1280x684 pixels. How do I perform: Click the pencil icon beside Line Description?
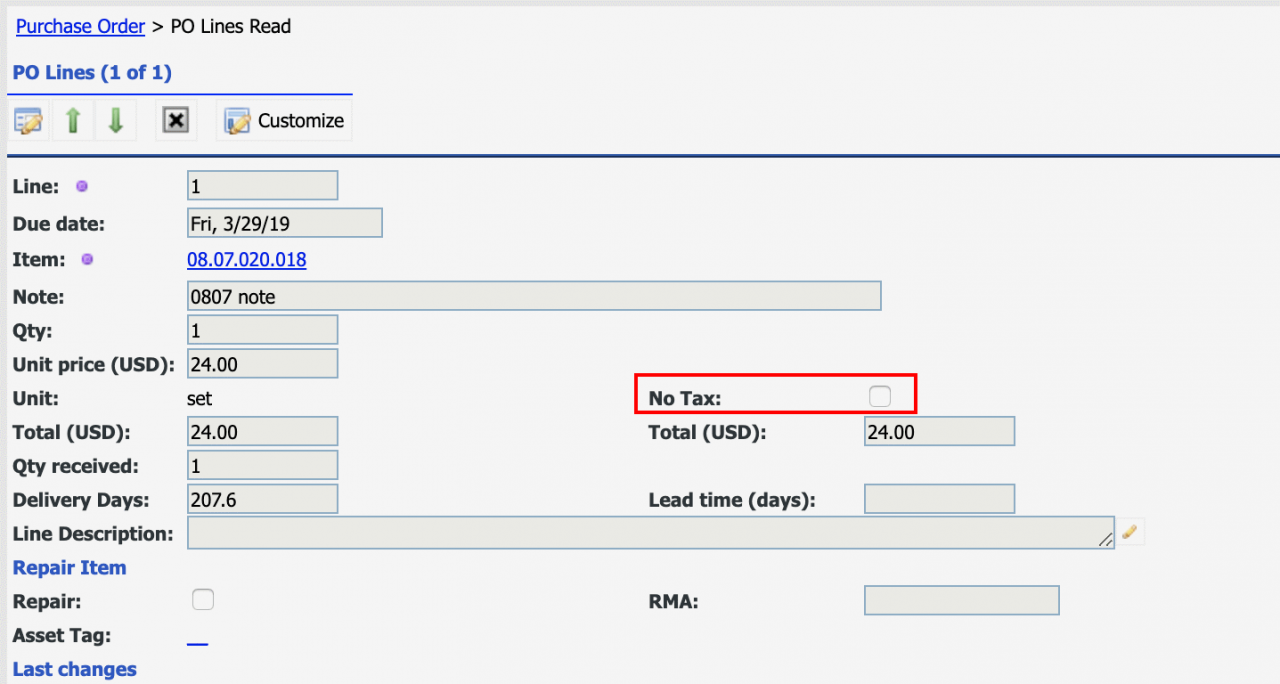click(x=1130, y=532)
